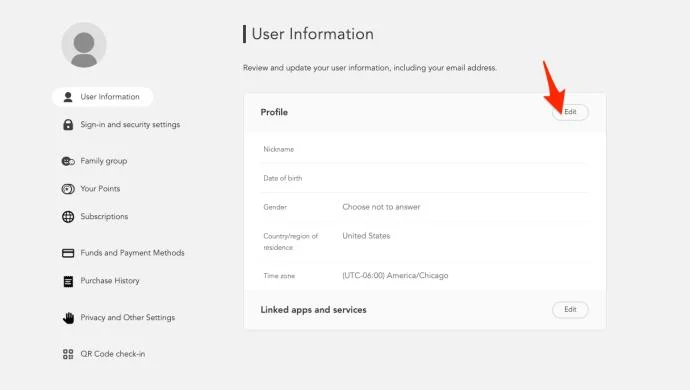This screenshot has height=390, width=690.
Task: Edit Linked apps and services
Action: (570, 309)
